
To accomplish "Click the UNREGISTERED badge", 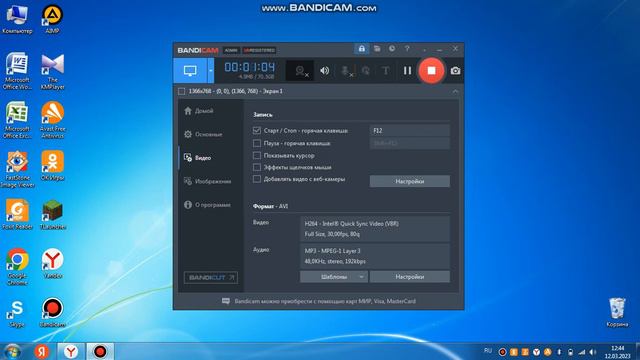I will click(260, 50).
